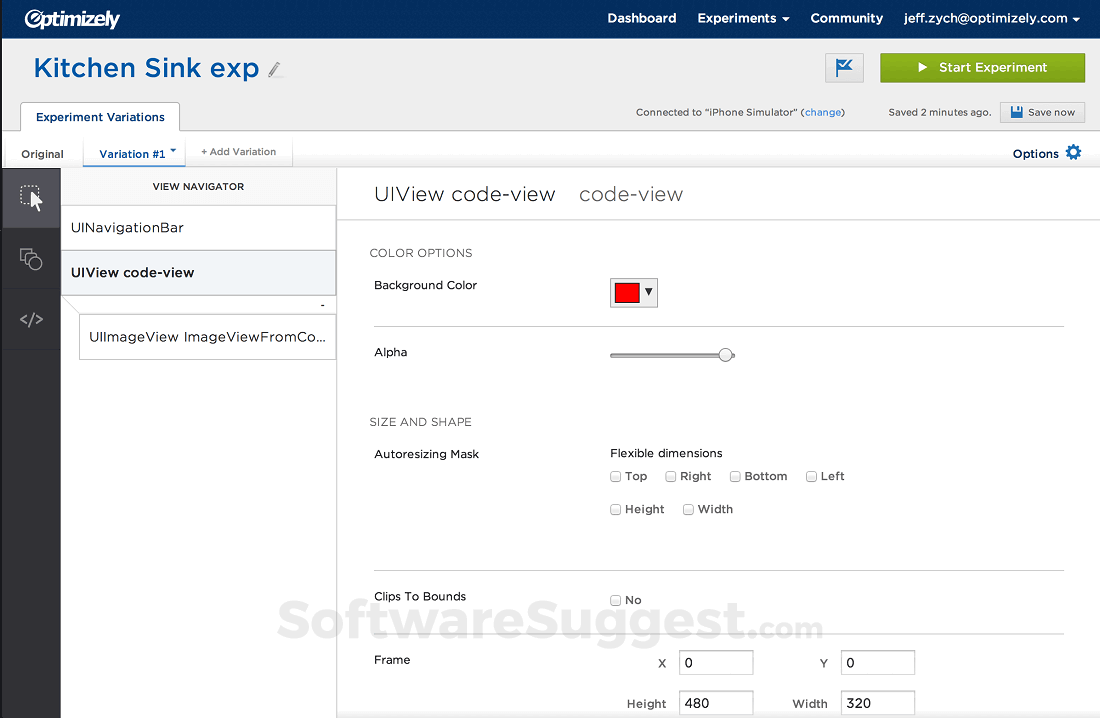Edit the experiment name with the pencil icon
This screenshot has height=718, width=1100.
(x=274, y=69)
